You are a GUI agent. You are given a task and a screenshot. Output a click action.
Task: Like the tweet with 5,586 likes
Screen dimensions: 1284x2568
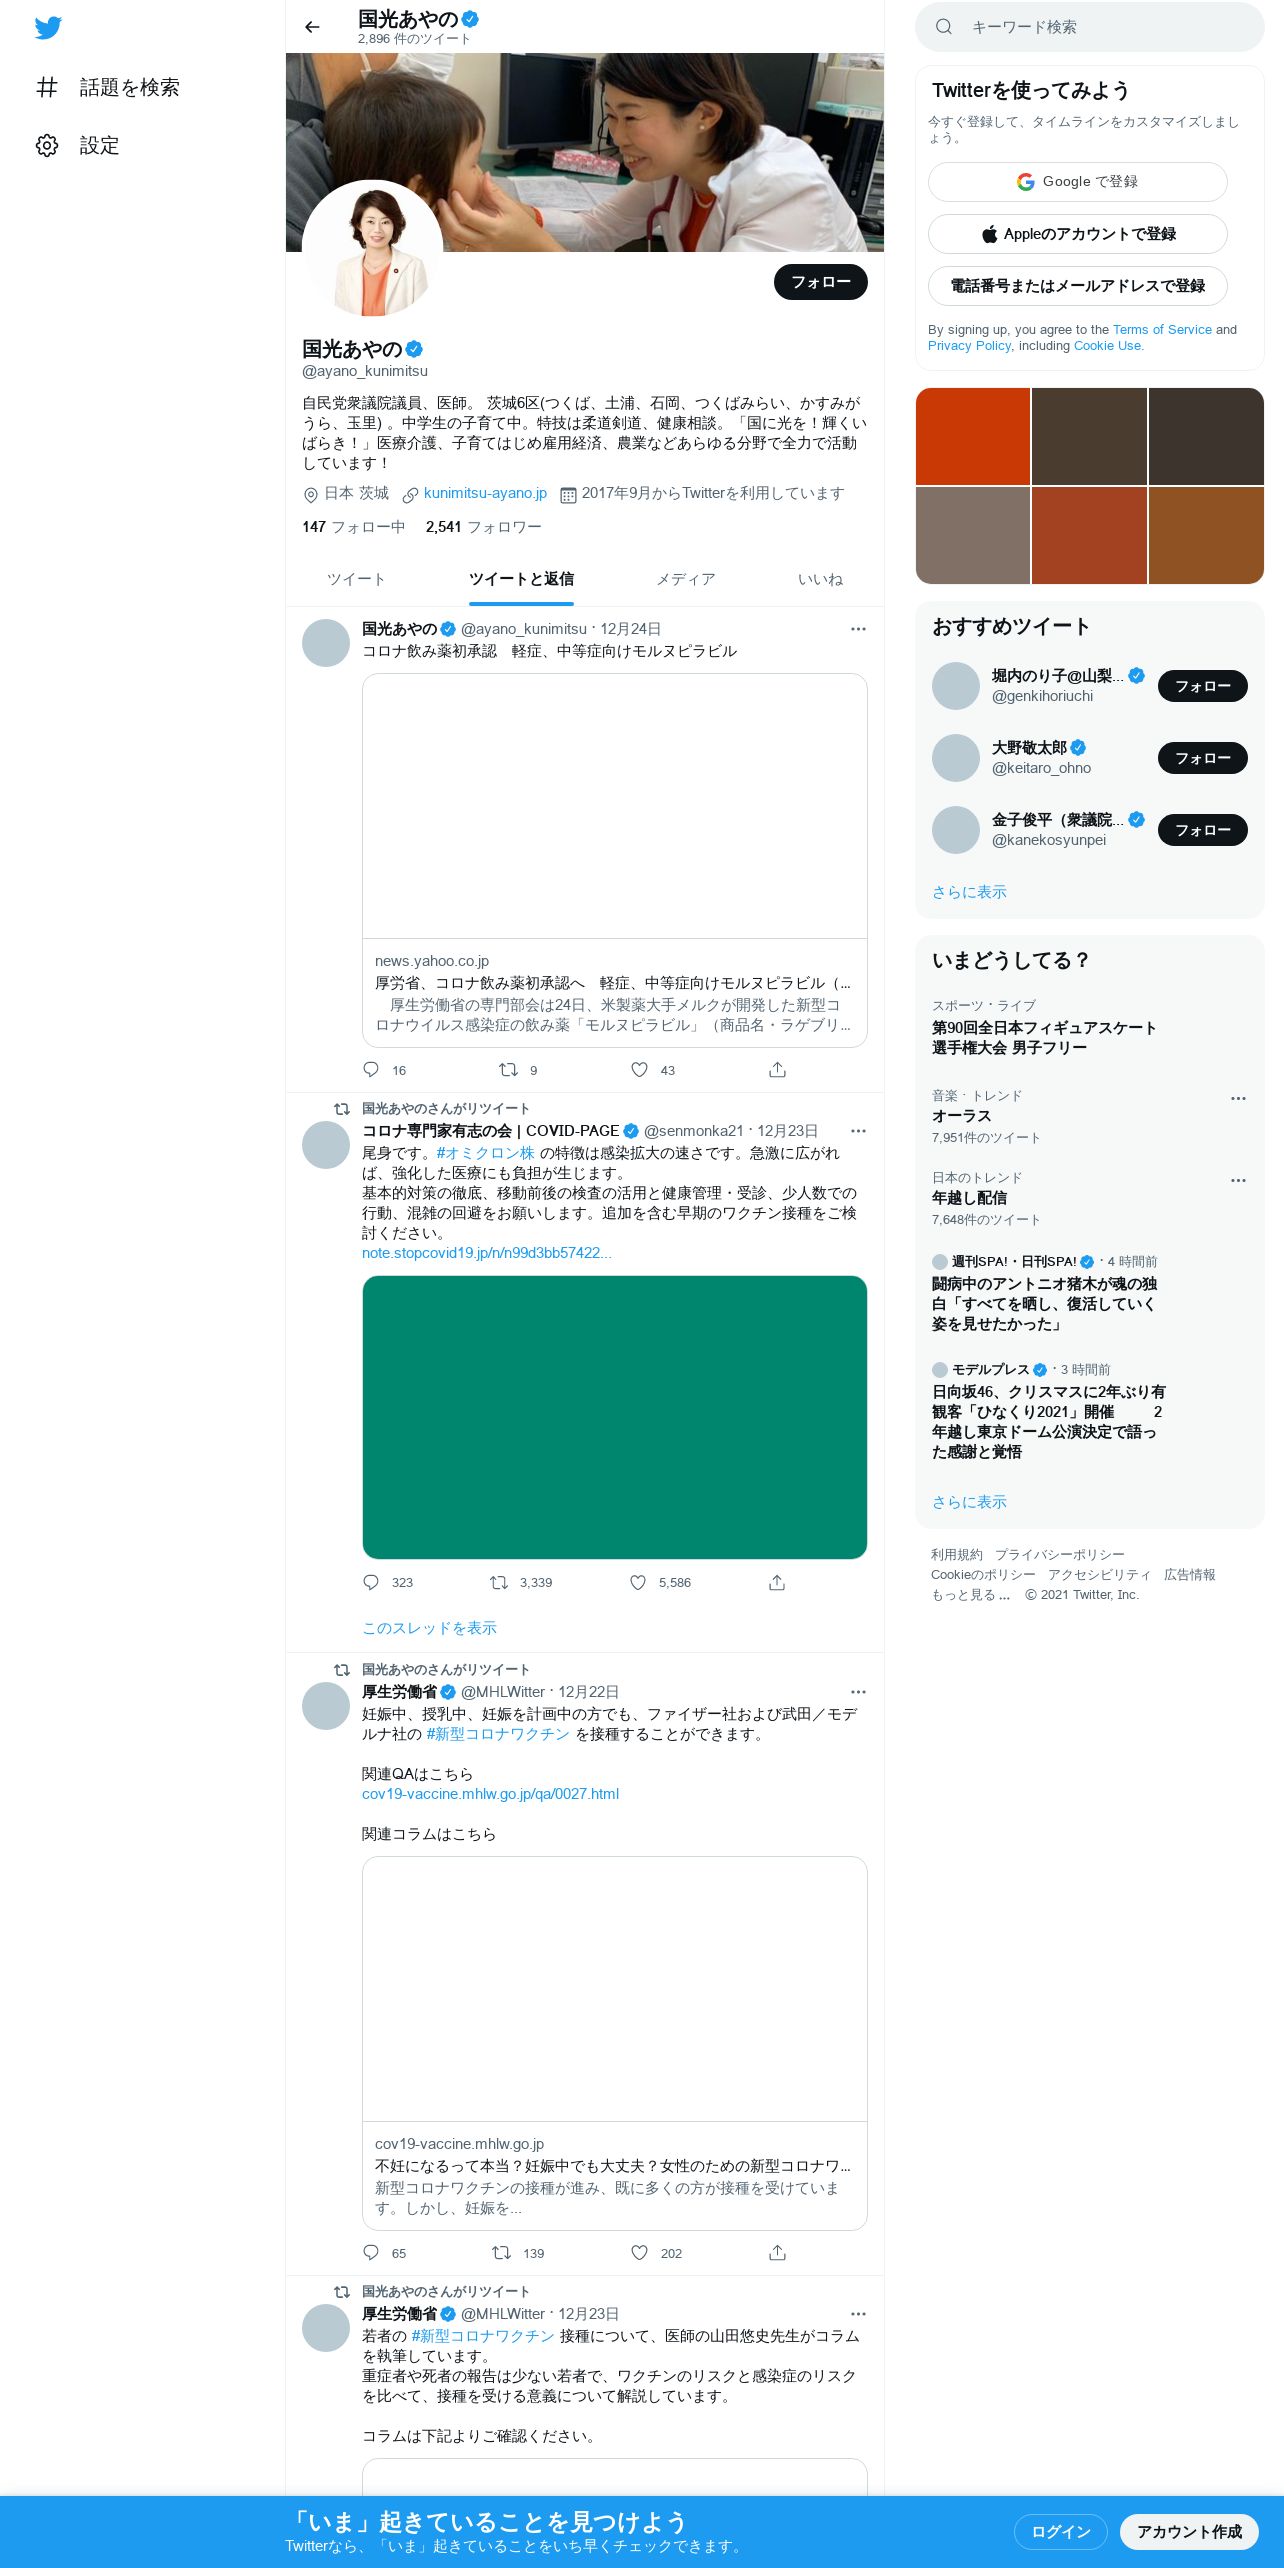[638, 1582]
